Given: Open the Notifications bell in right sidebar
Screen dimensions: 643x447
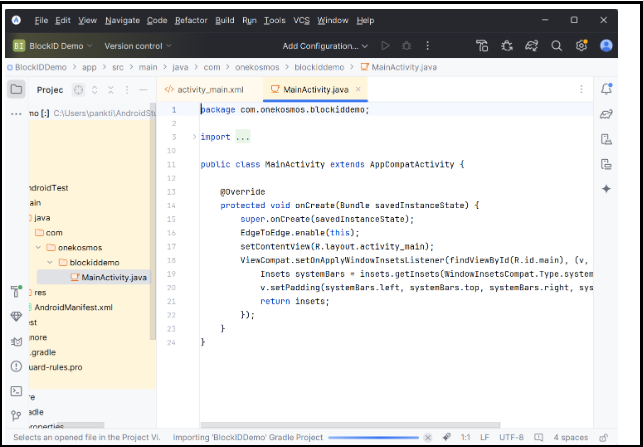Looking at the screenshot, I should click(606, 89).
